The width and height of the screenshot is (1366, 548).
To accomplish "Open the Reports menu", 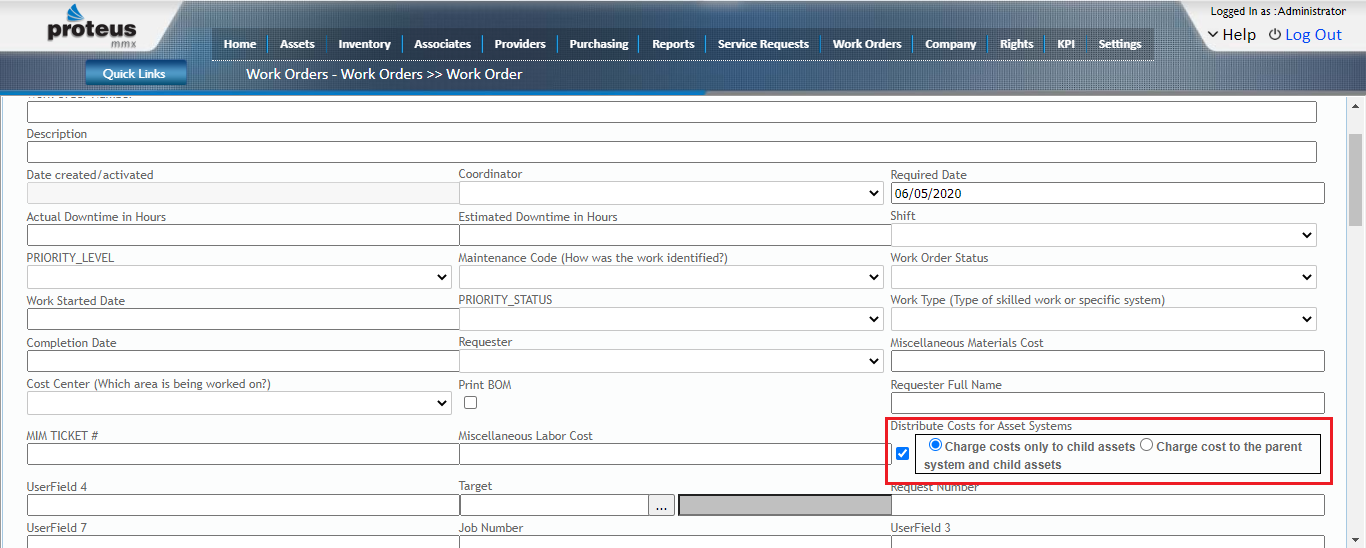I will [673, 44].
